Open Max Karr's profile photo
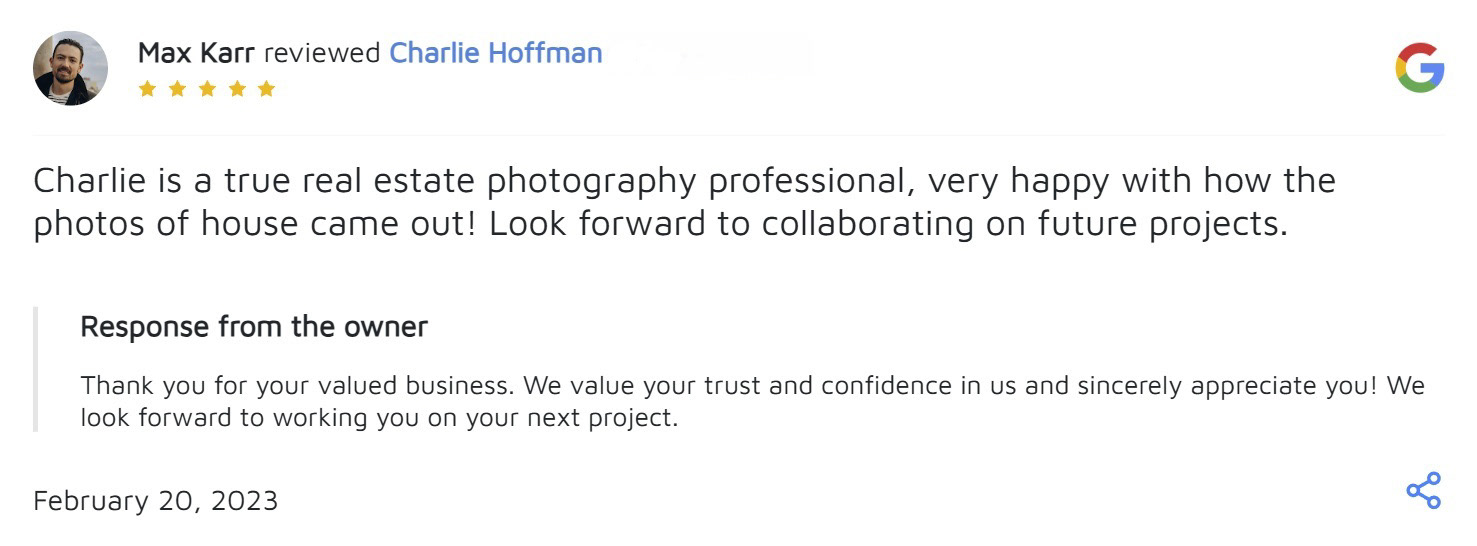1477x546 pixels. (x=70, y=68)
